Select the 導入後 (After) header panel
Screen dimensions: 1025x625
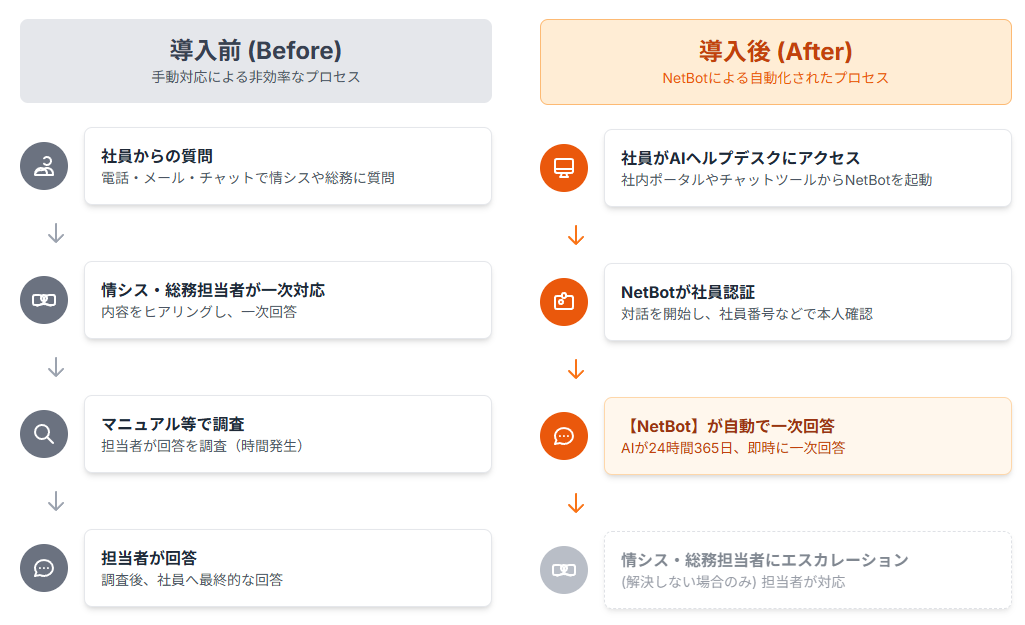click(776, 62)
